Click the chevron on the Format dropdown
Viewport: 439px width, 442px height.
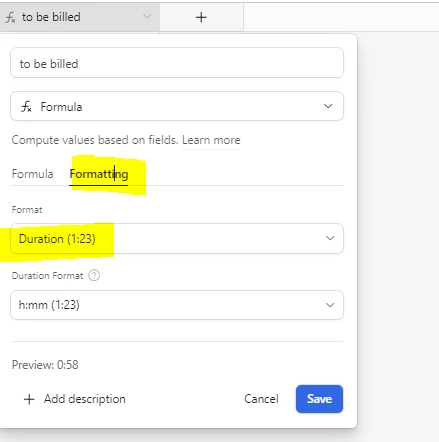point(330,238)
